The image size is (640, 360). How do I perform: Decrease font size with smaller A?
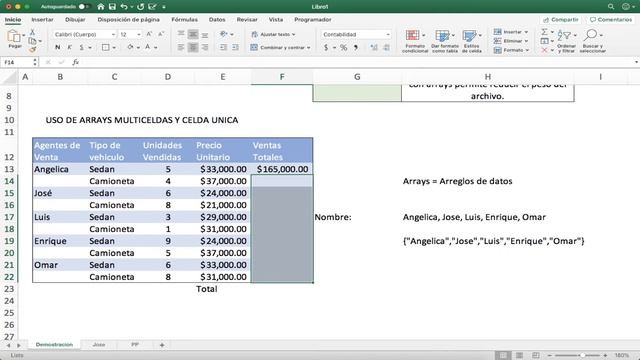161,34
